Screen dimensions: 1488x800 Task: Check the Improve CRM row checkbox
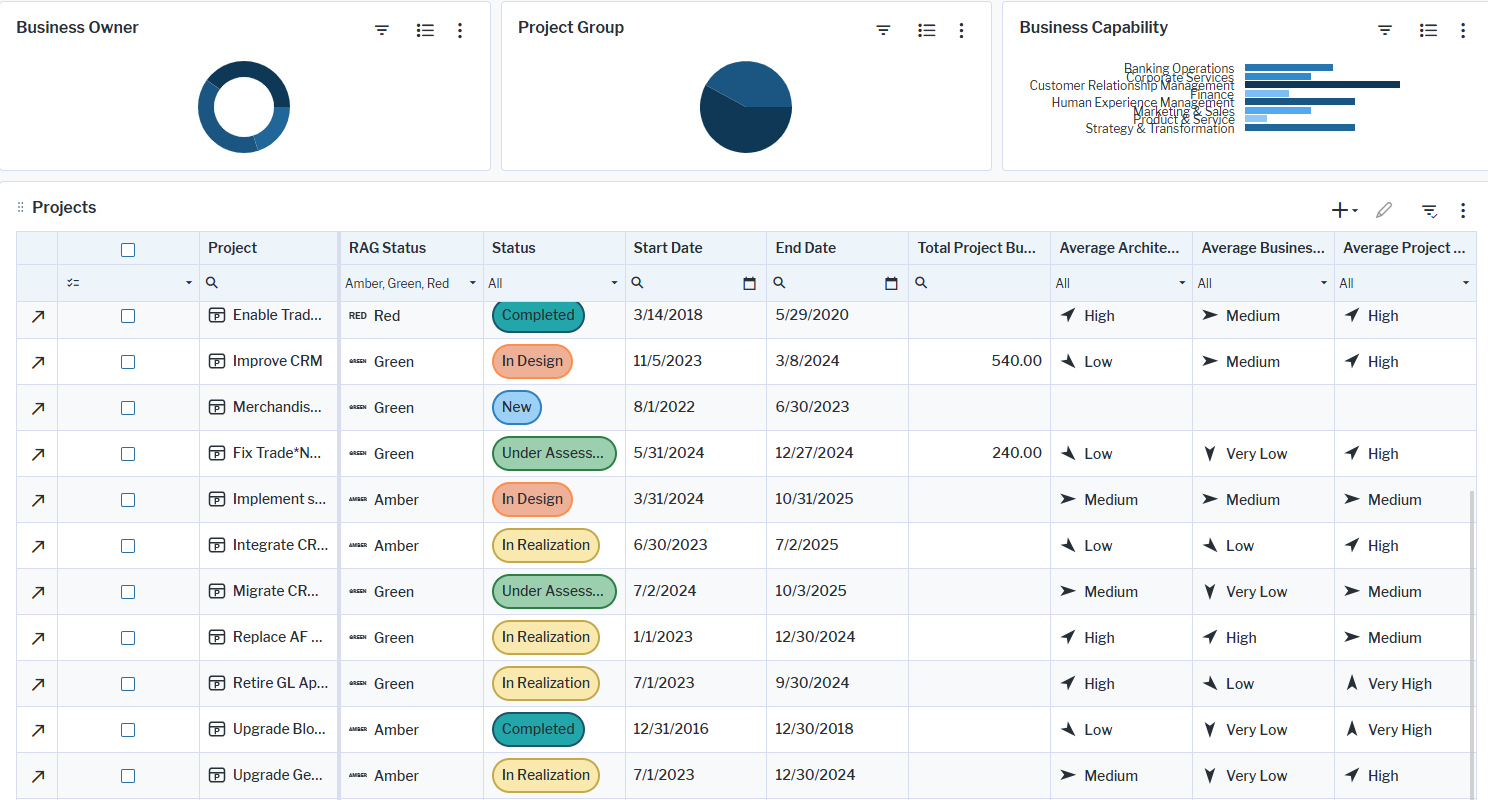click(x=128, y=362)
